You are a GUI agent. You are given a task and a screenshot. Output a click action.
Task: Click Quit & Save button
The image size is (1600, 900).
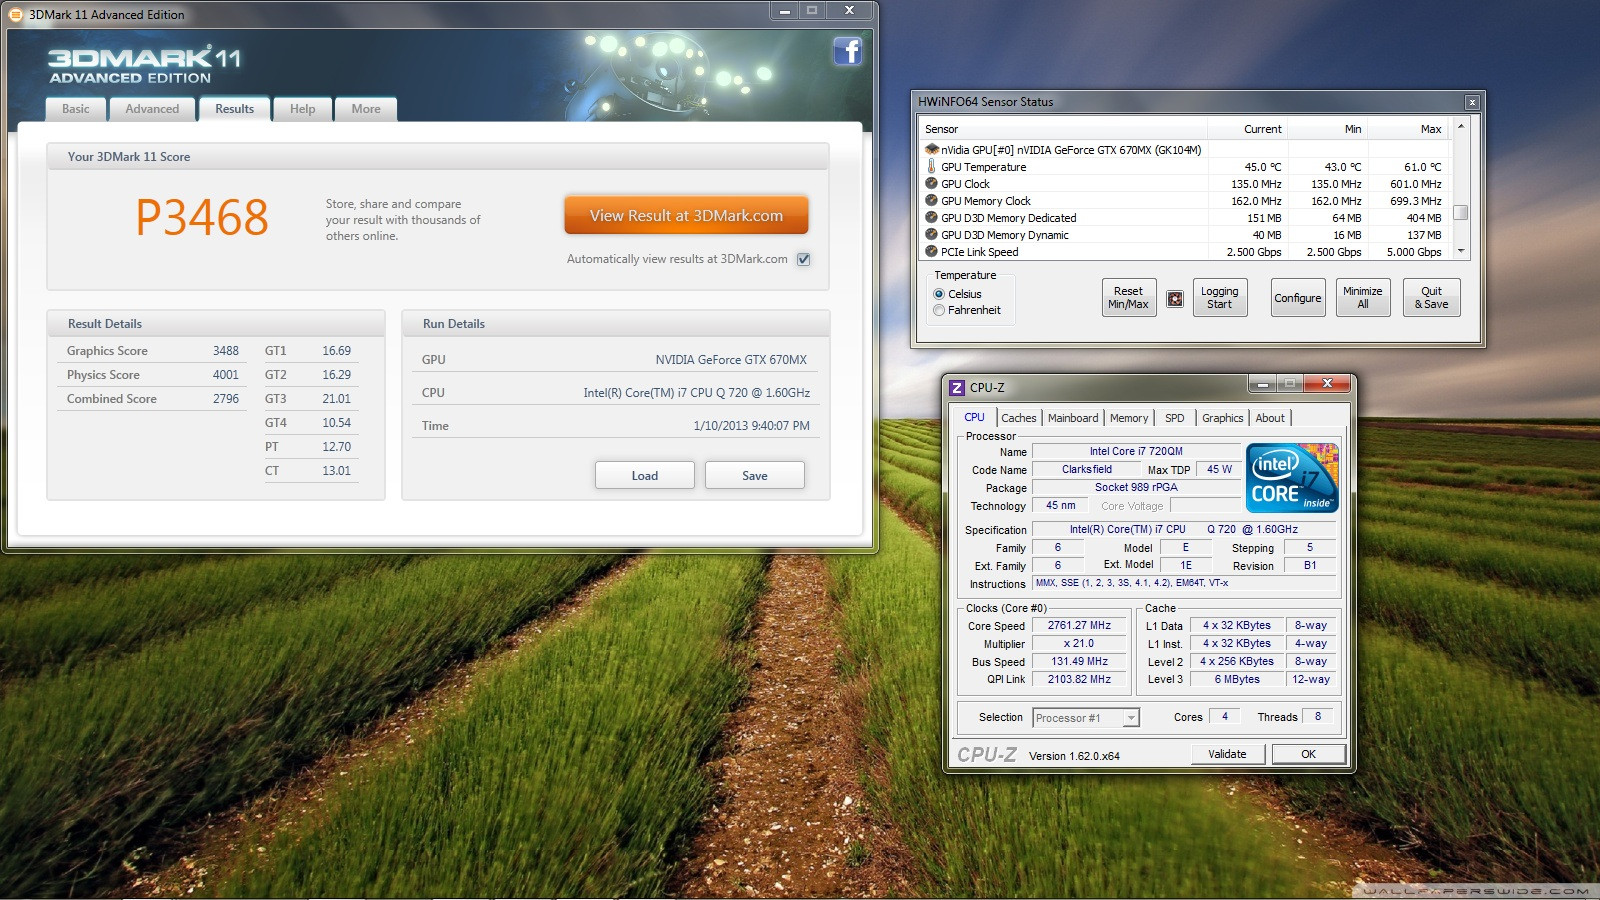coord(1432,298)
